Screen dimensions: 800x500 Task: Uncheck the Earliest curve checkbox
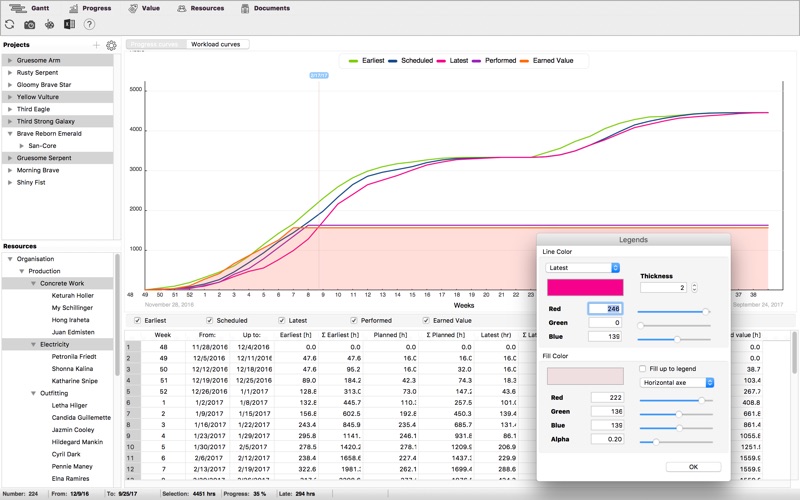pyautogui.click(x=137, y=320)
